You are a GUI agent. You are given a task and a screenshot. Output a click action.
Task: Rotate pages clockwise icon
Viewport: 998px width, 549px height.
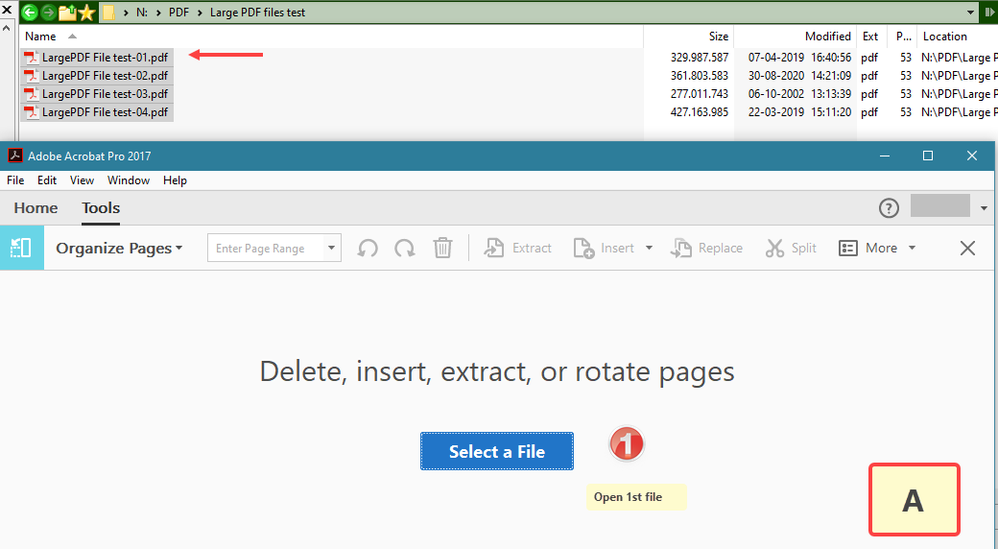point(404,248)
